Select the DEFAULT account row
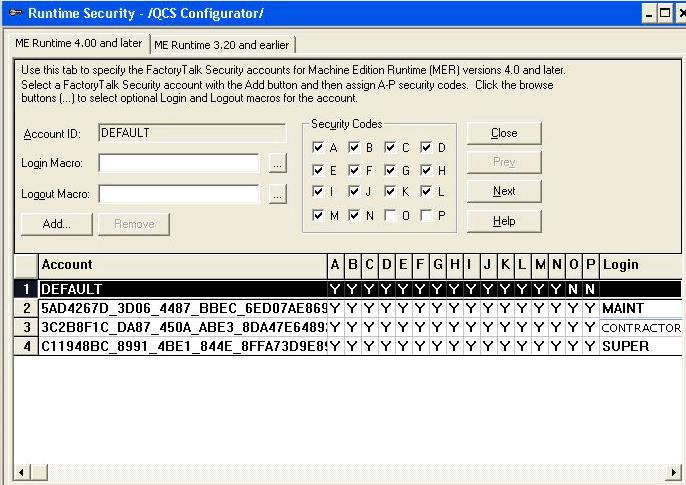Image resolution: width=686 pixels, height=485 pixels. click(x=348, y=289)
